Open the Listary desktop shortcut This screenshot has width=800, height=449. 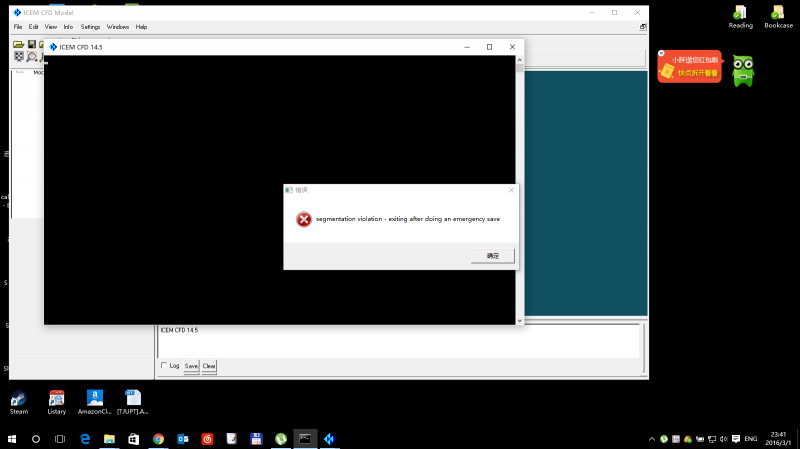point(57,402)
